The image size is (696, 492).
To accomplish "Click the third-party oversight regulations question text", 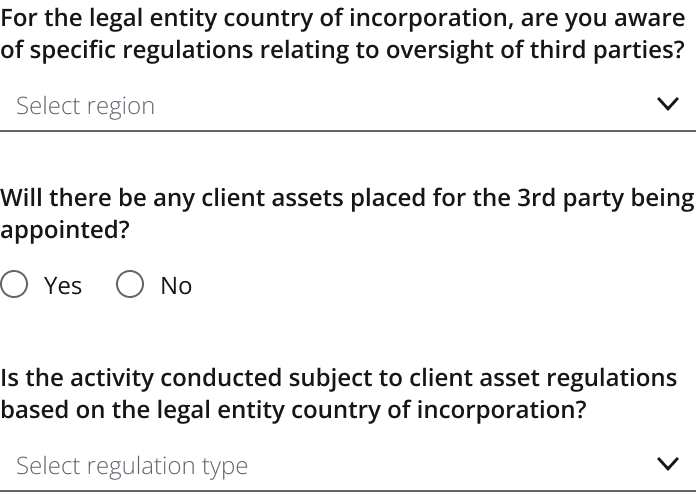I will pyautogui.click(x=342, y=33).
